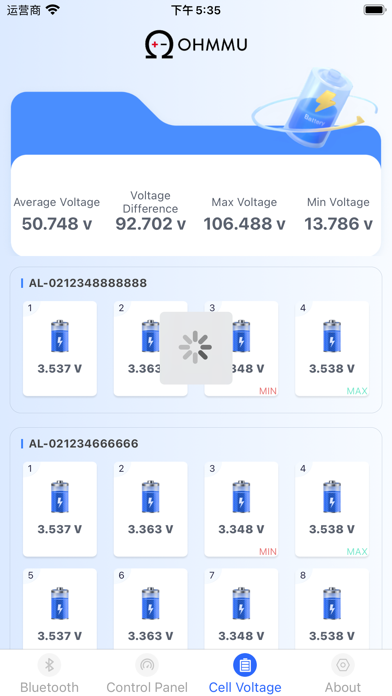
Task: Tap 3.537 V reading of cell 1, pack AL-021234666666
Action: pos(60,529)
